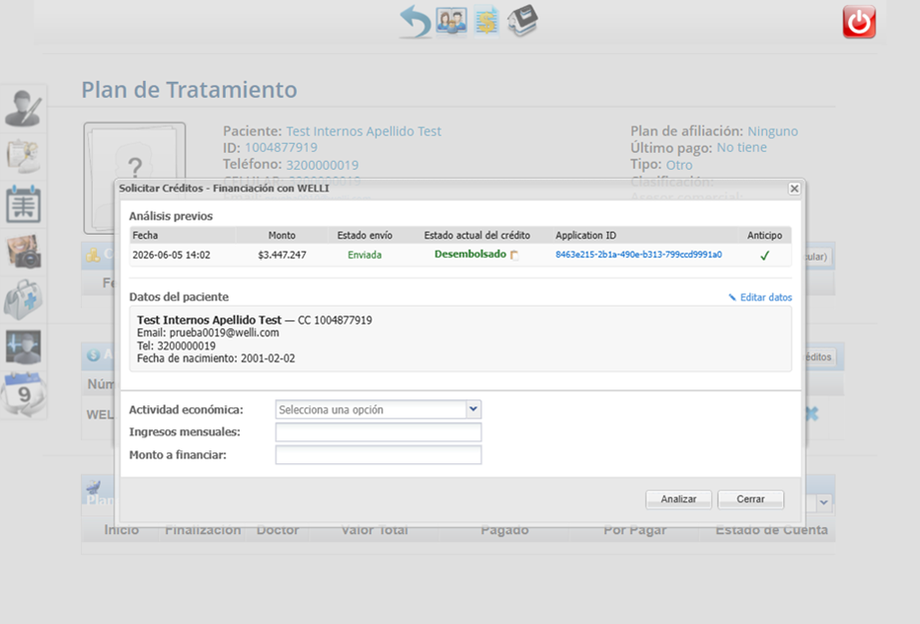920x624 pixels.
Task: Open the Application ID 8463e215 link
Action: (638, 255)
